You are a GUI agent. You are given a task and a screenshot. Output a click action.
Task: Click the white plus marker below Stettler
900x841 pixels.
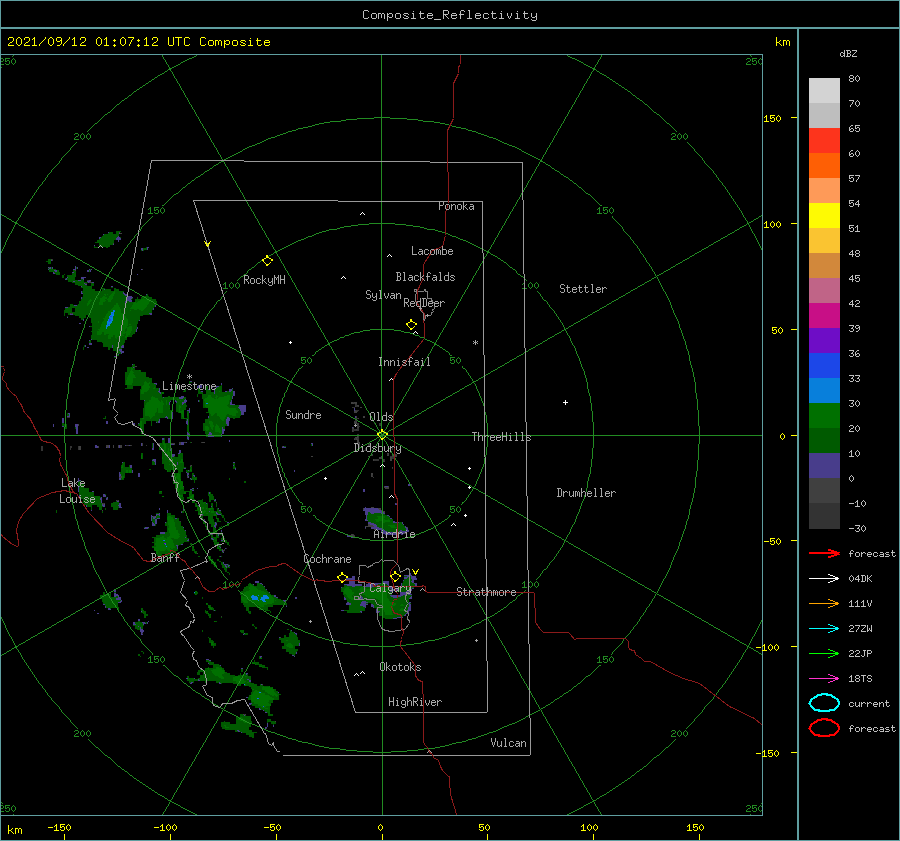pos(565,402)
